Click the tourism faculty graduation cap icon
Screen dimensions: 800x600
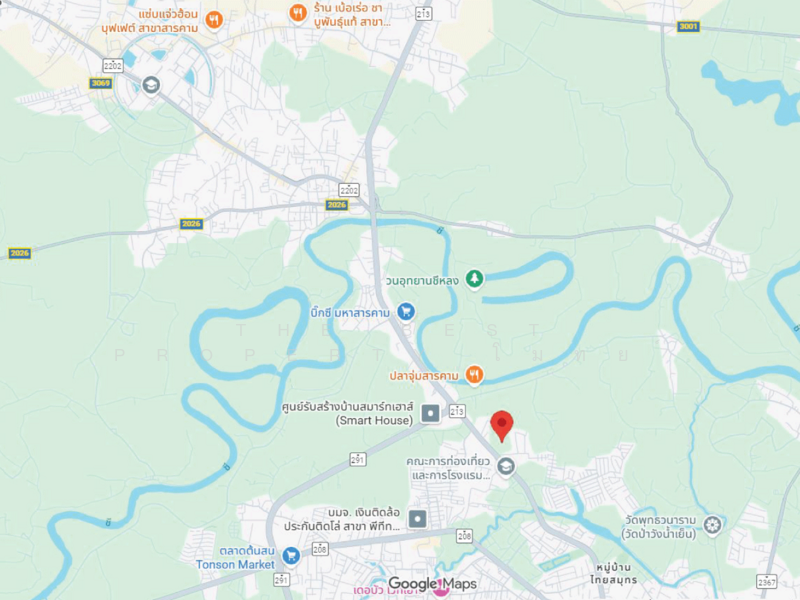coord(506,466)
